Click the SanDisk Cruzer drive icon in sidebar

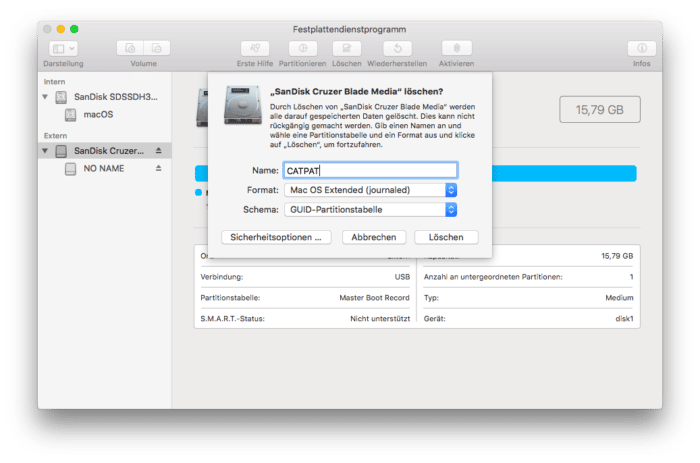point(61,151)
